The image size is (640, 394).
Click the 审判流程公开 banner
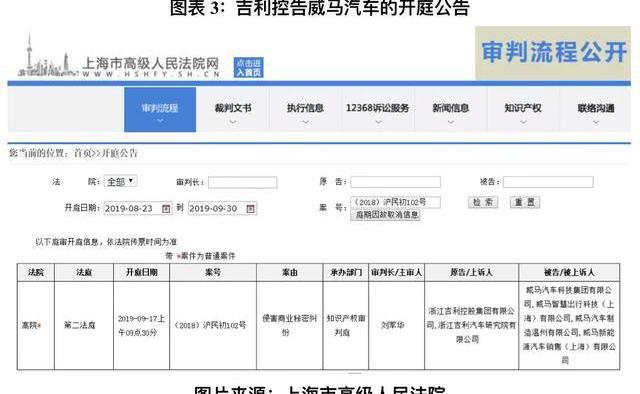pos(553,53)
